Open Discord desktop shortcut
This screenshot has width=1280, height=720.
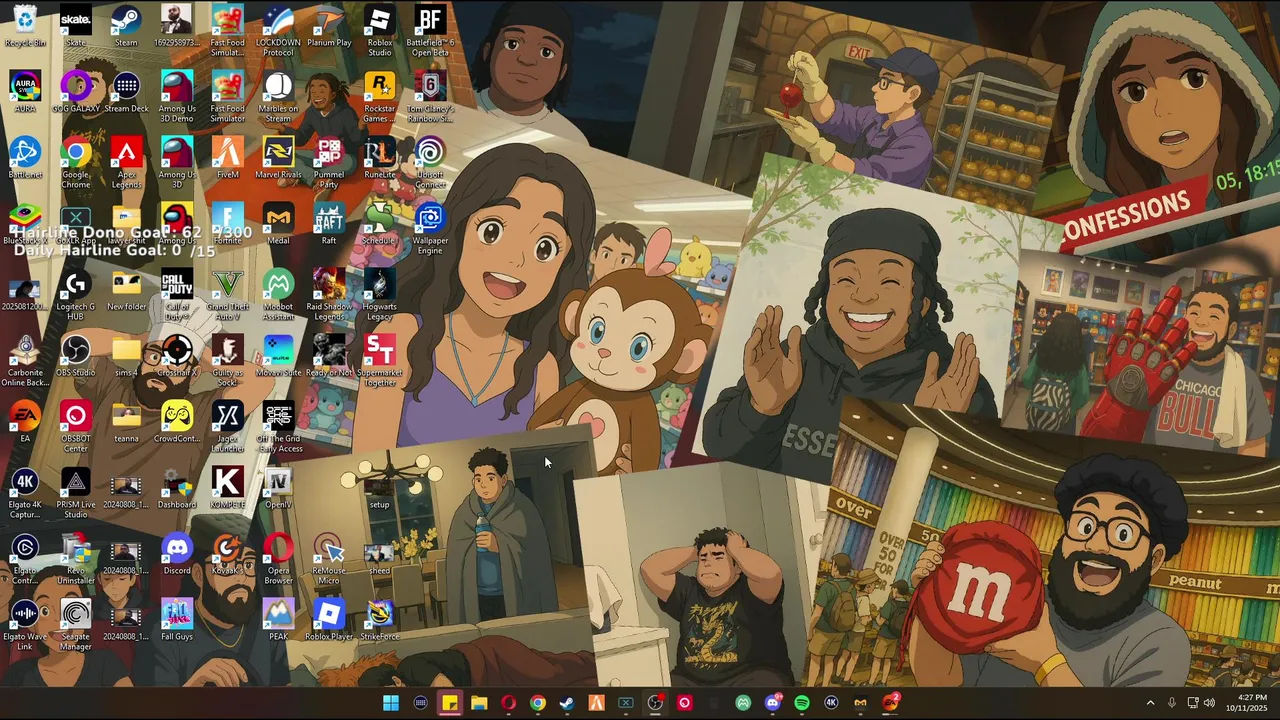[177, 554]
